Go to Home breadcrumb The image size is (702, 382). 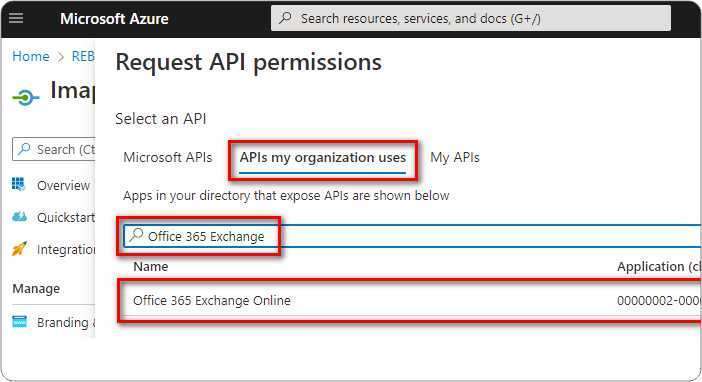pyautogui.click(x=31, y=56)
